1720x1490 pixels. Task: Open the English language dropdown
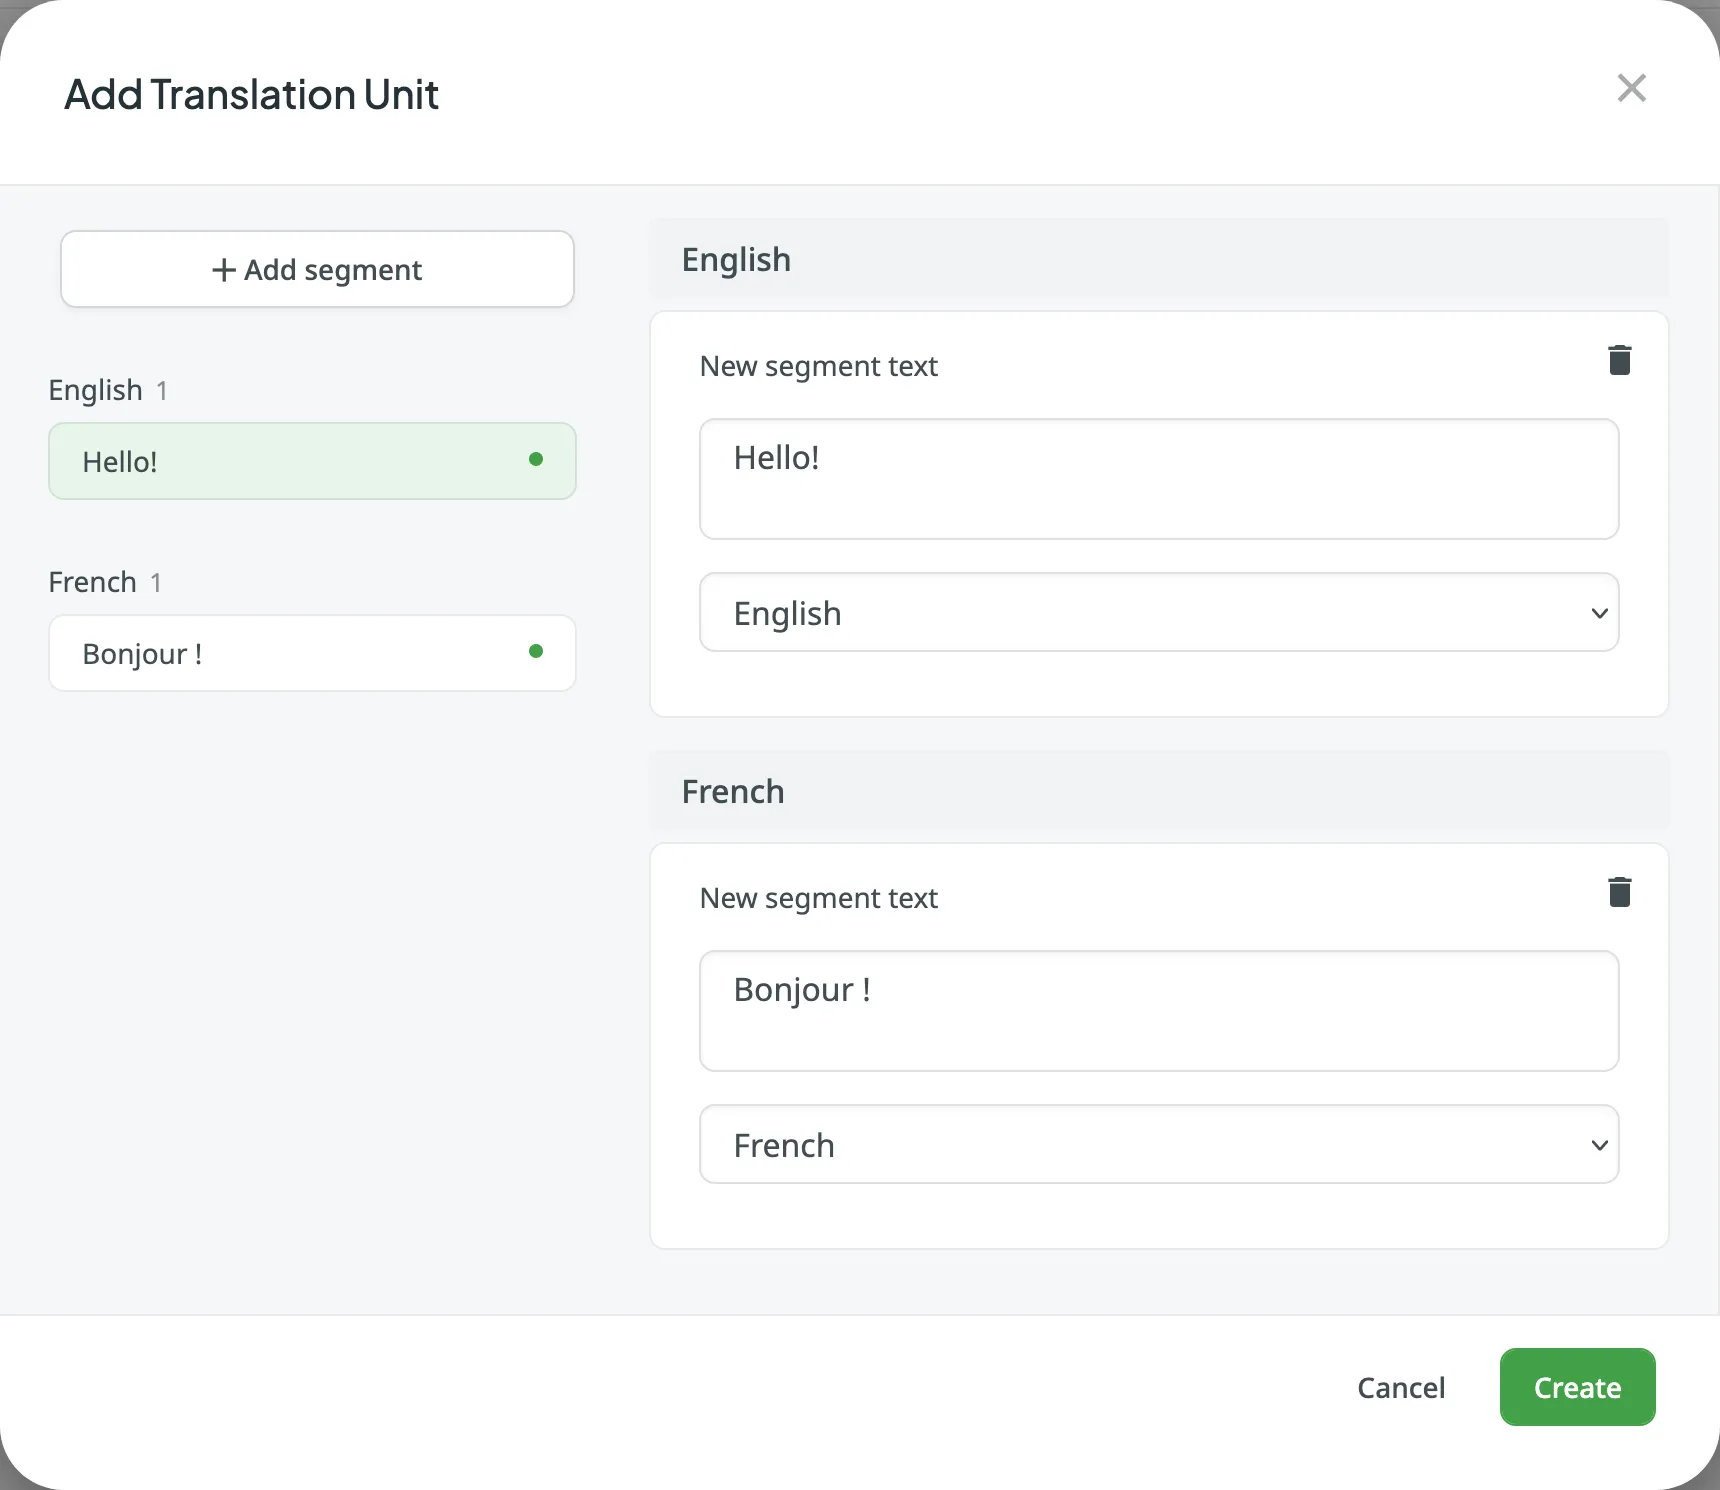1158,613
